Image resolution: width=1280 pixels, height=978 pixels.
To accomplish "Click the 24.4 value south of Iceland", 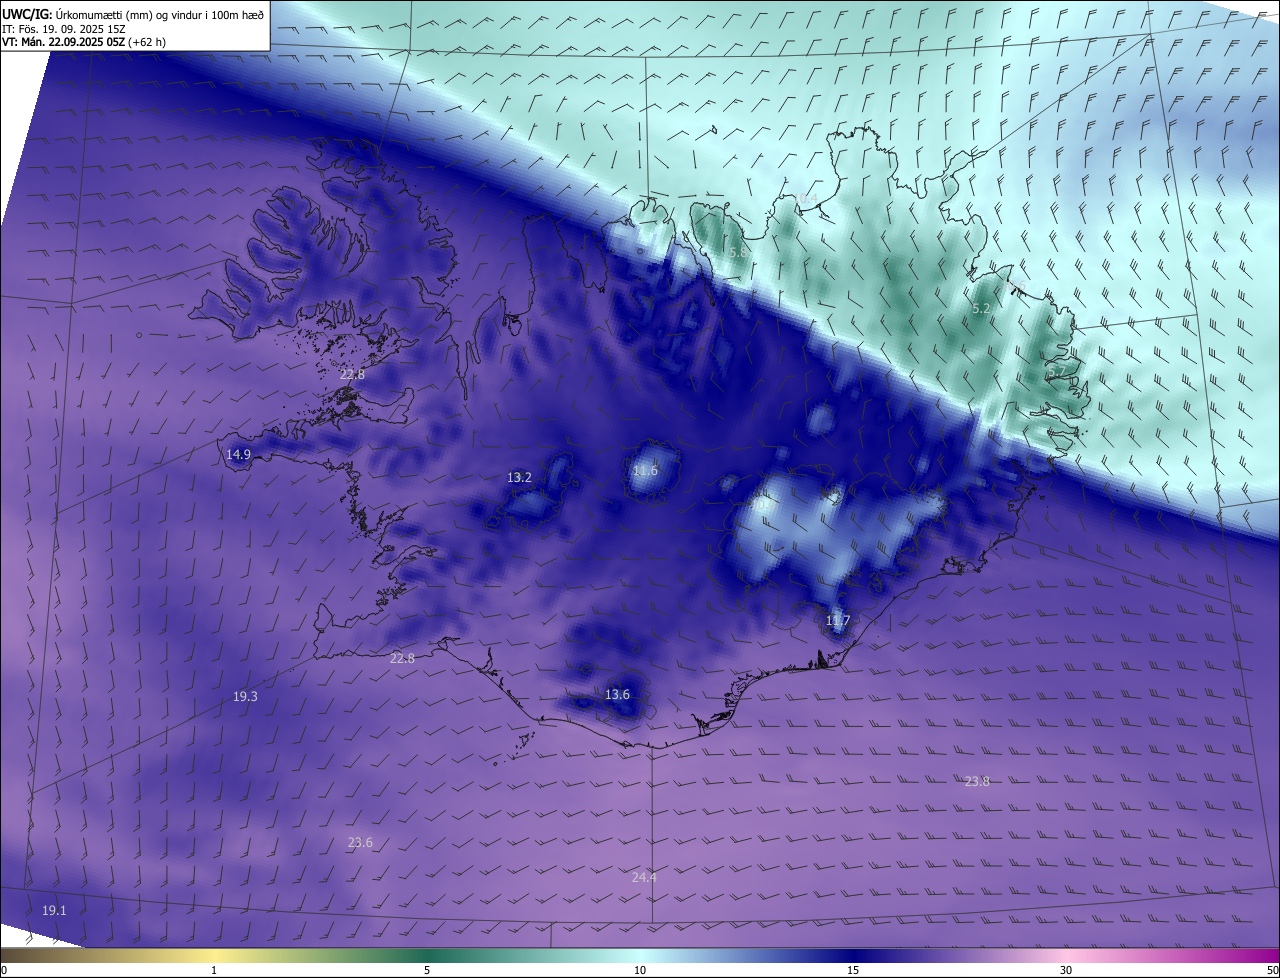I will click(x=644, y=878).
